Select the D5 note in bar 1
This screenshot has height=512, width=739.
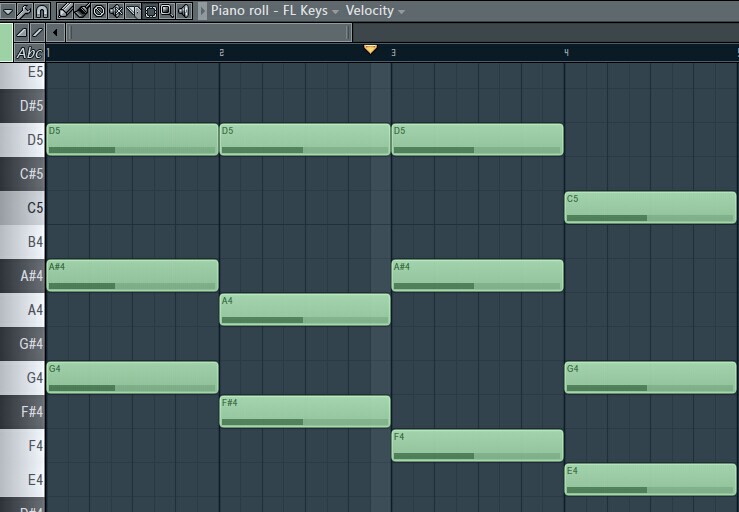(132, 140)
